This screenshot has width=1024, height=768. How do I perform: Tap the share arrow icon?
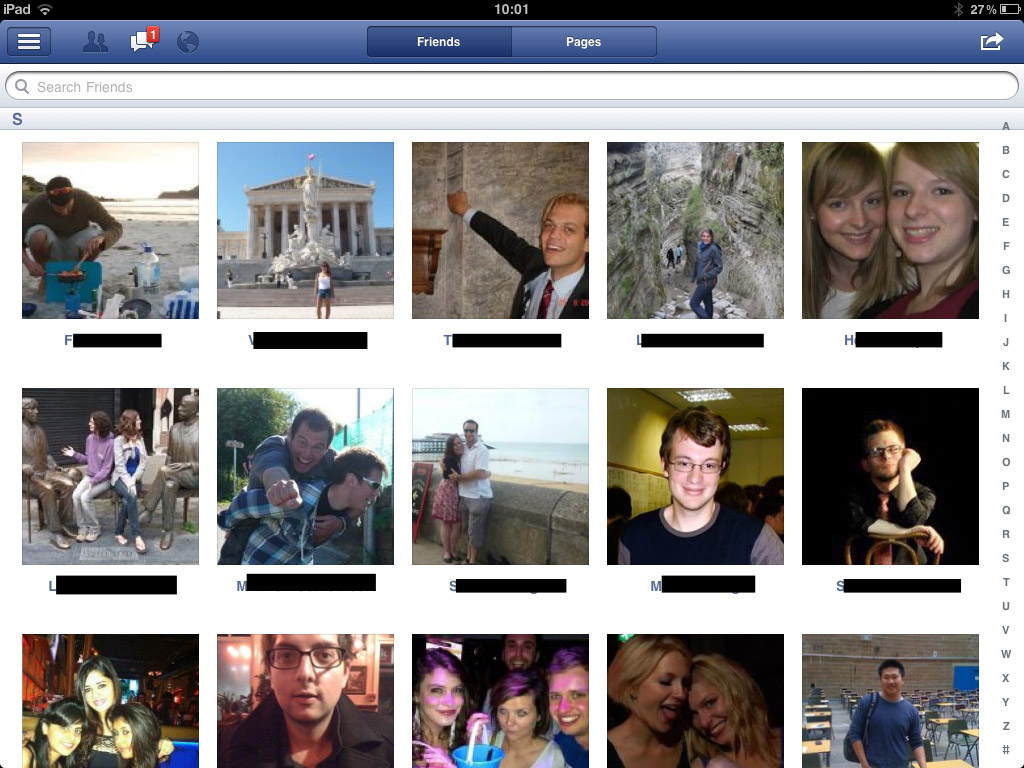point(991,42)
